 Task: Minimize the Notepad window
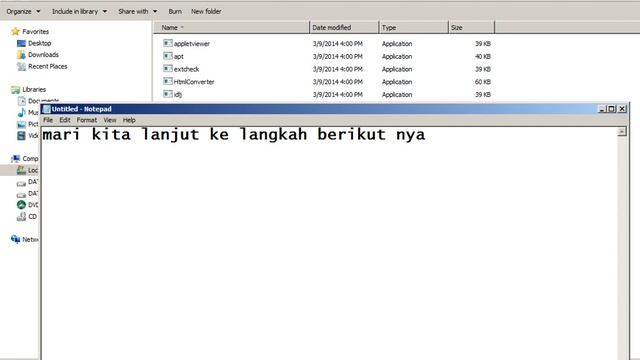point(602,109)
